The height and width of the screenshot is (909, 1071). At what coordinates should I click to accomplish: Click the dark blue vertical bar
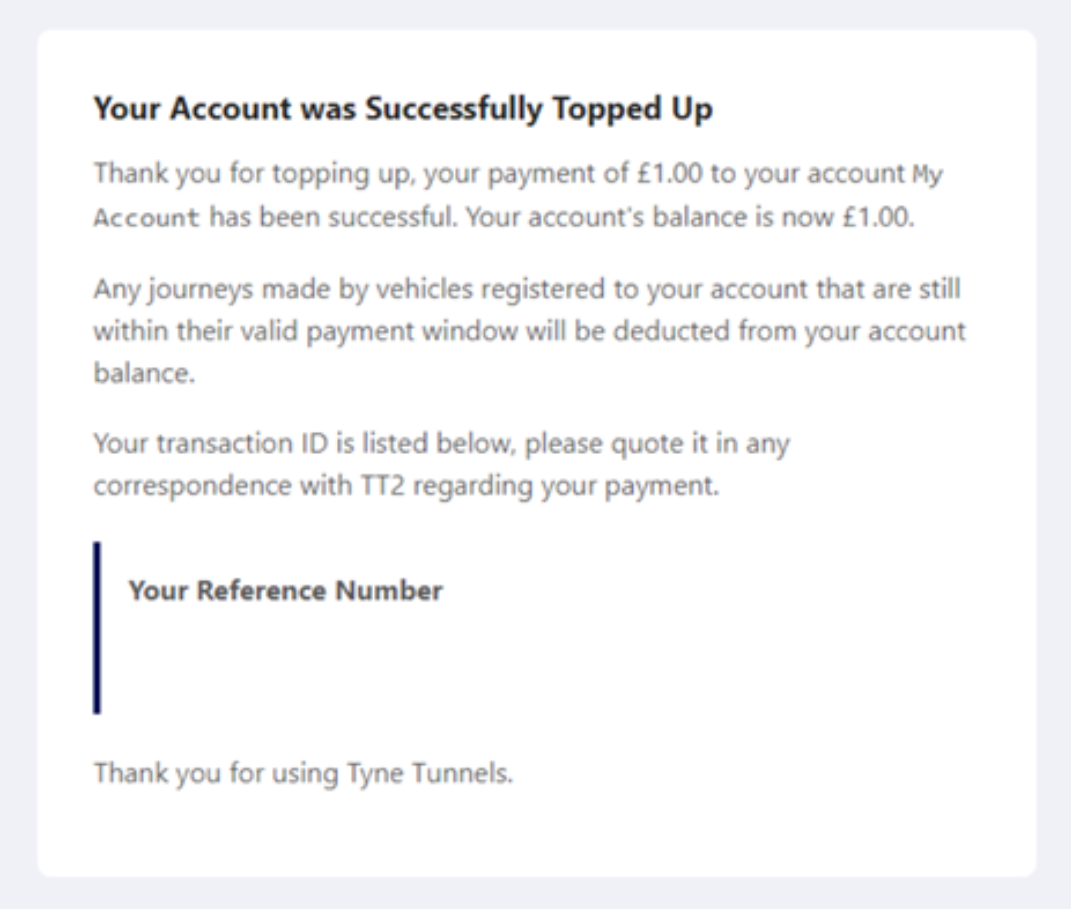(x=97, y=628)
